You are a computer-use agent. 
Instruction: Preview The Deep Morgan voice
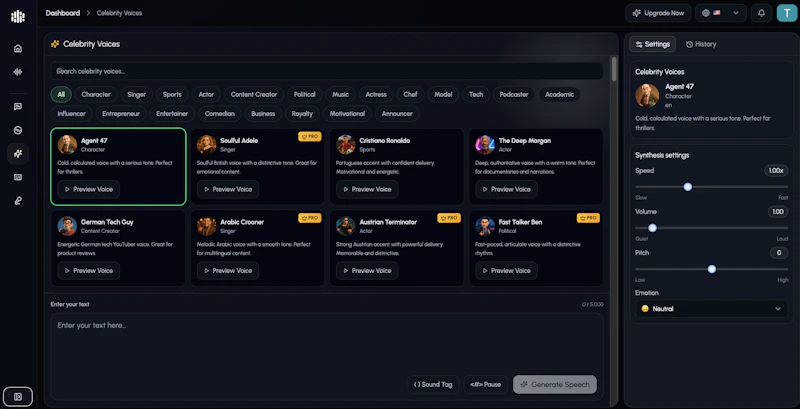click(x=507, y=189)
